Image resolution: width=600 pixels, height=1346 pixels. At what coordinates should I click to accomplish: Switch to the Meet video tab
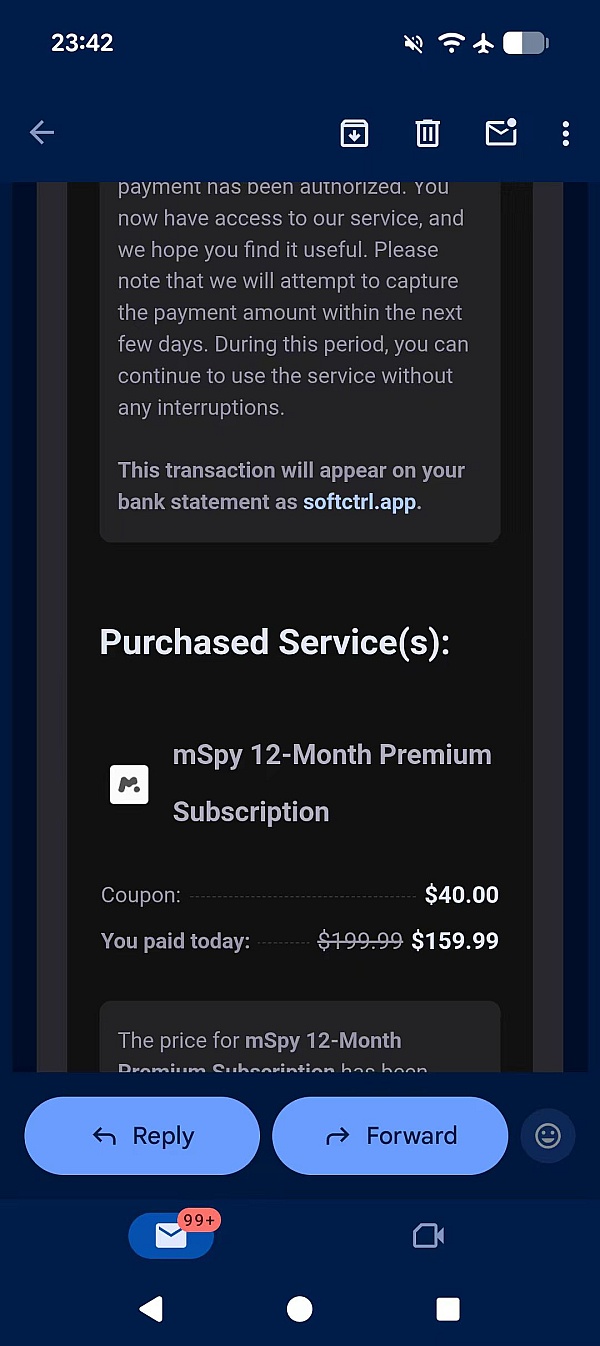coord(428,1236)
